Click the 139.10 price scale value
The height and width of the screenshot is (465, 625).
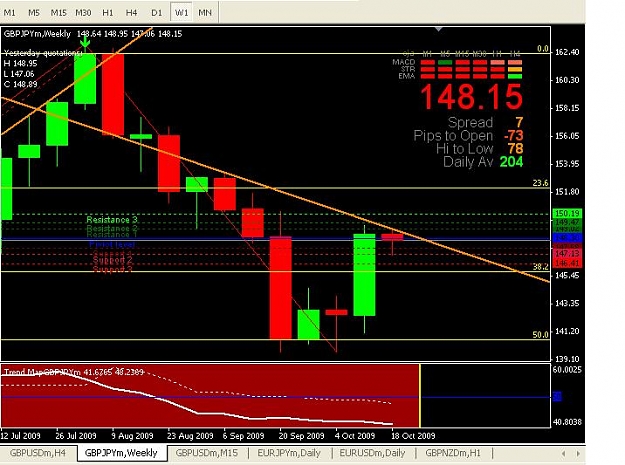[x=567, y=359]
